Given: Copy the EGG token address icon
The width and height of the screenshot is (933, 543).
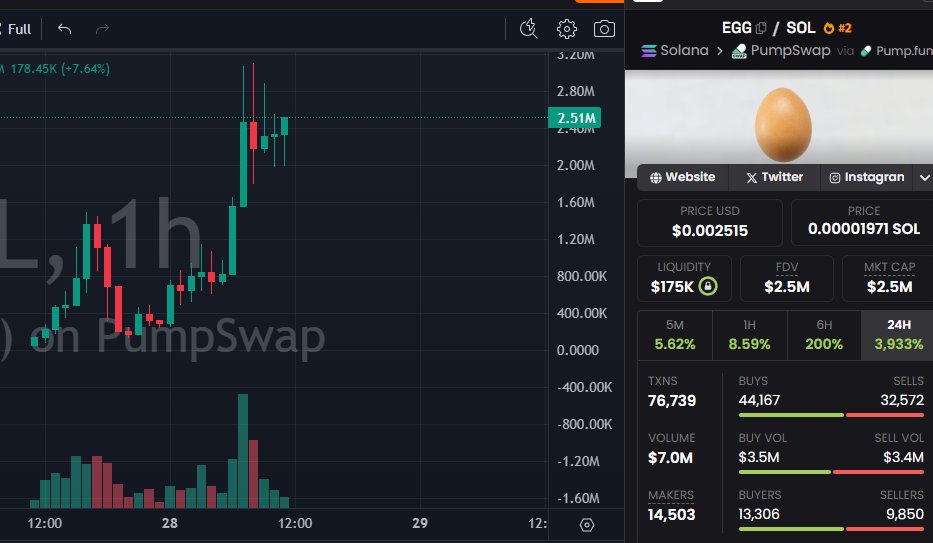Looking at the screenshot, I should pyautogui.click(x=761, y=28).
